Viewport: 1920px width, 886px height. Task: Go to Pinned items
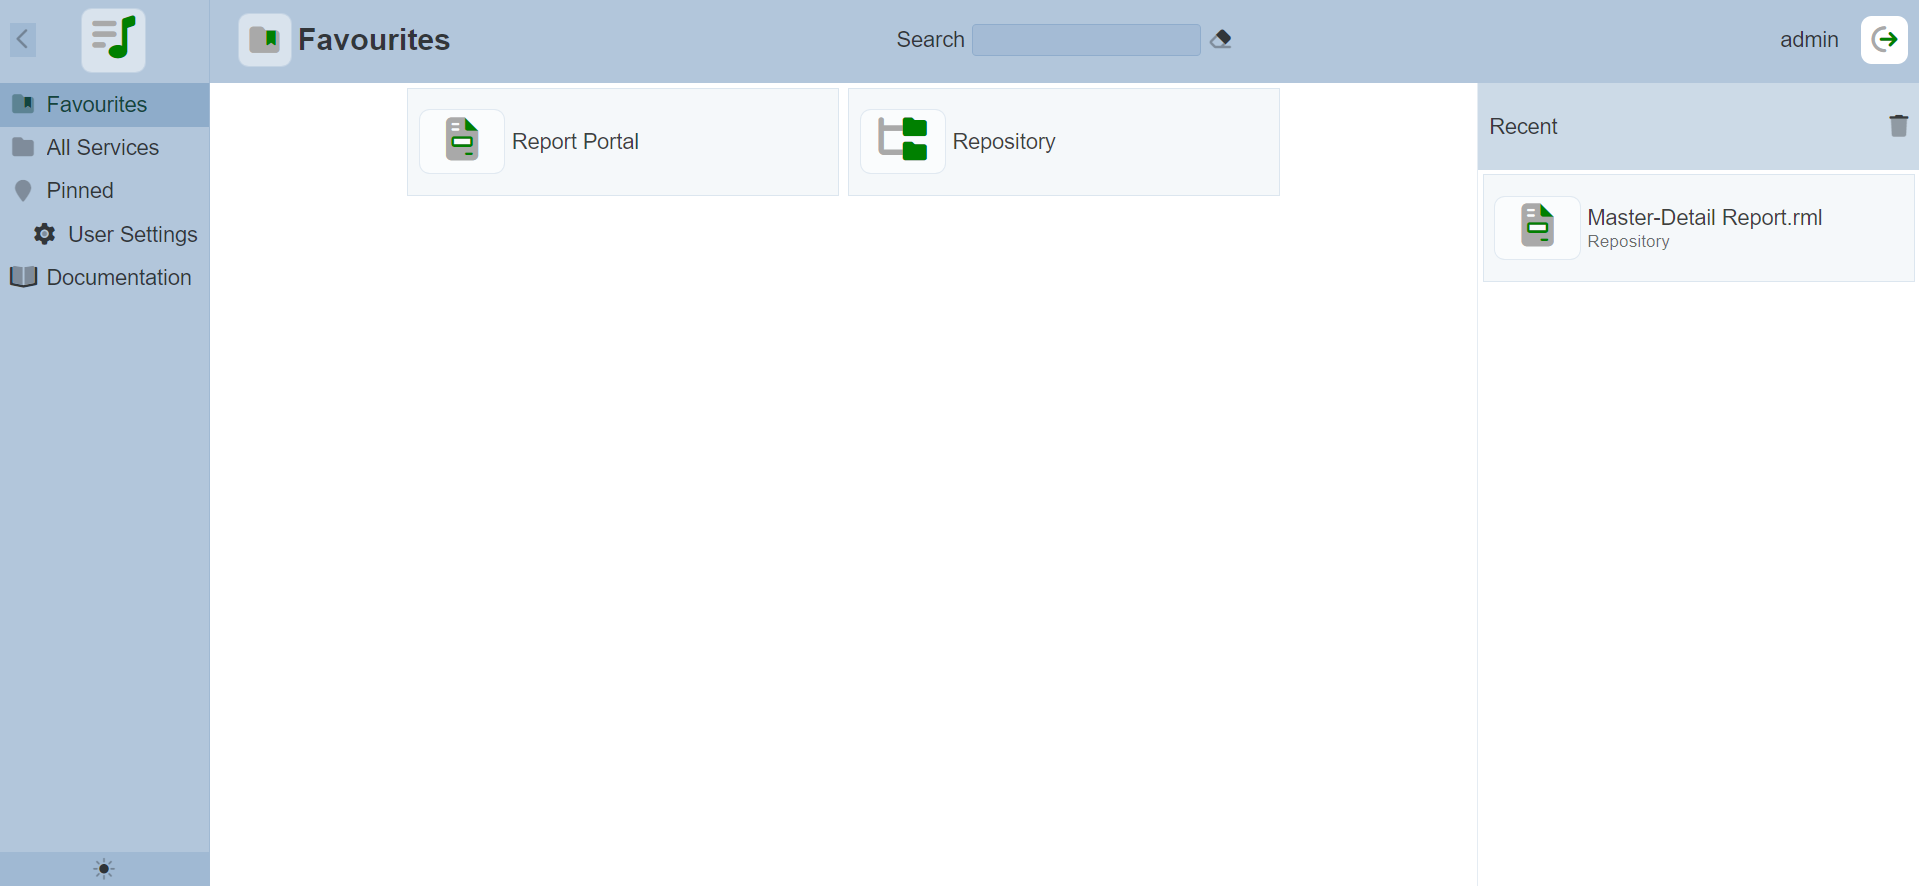(x=80, y=191)
